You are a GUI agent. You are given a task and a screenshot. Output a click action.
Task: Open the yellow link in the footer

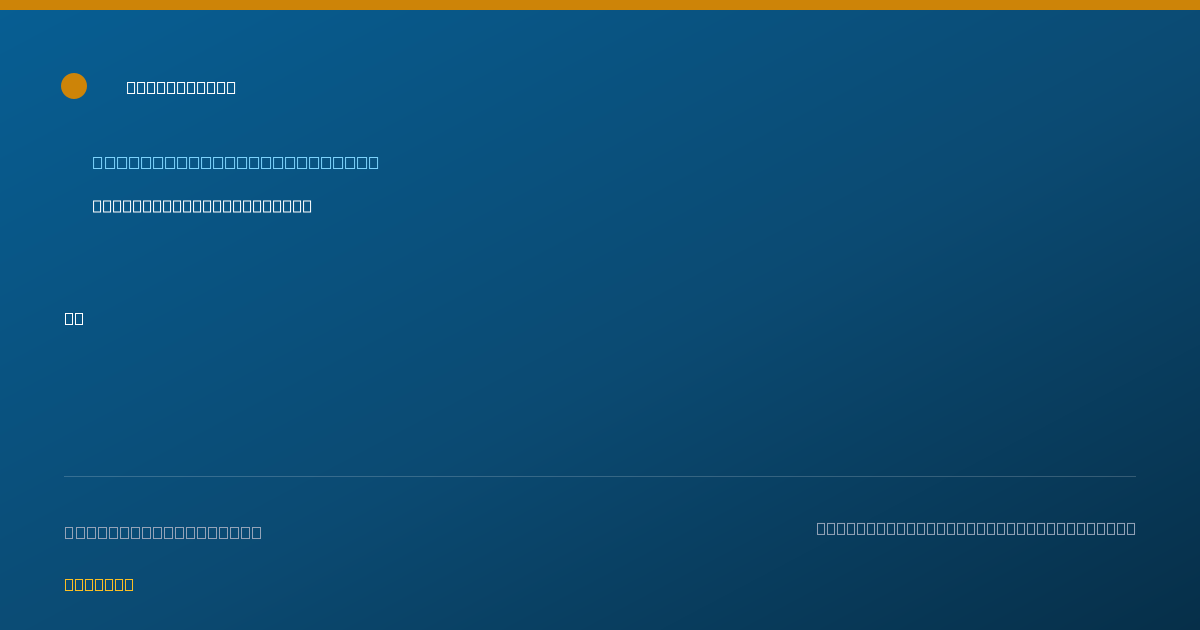coord(99,584)
